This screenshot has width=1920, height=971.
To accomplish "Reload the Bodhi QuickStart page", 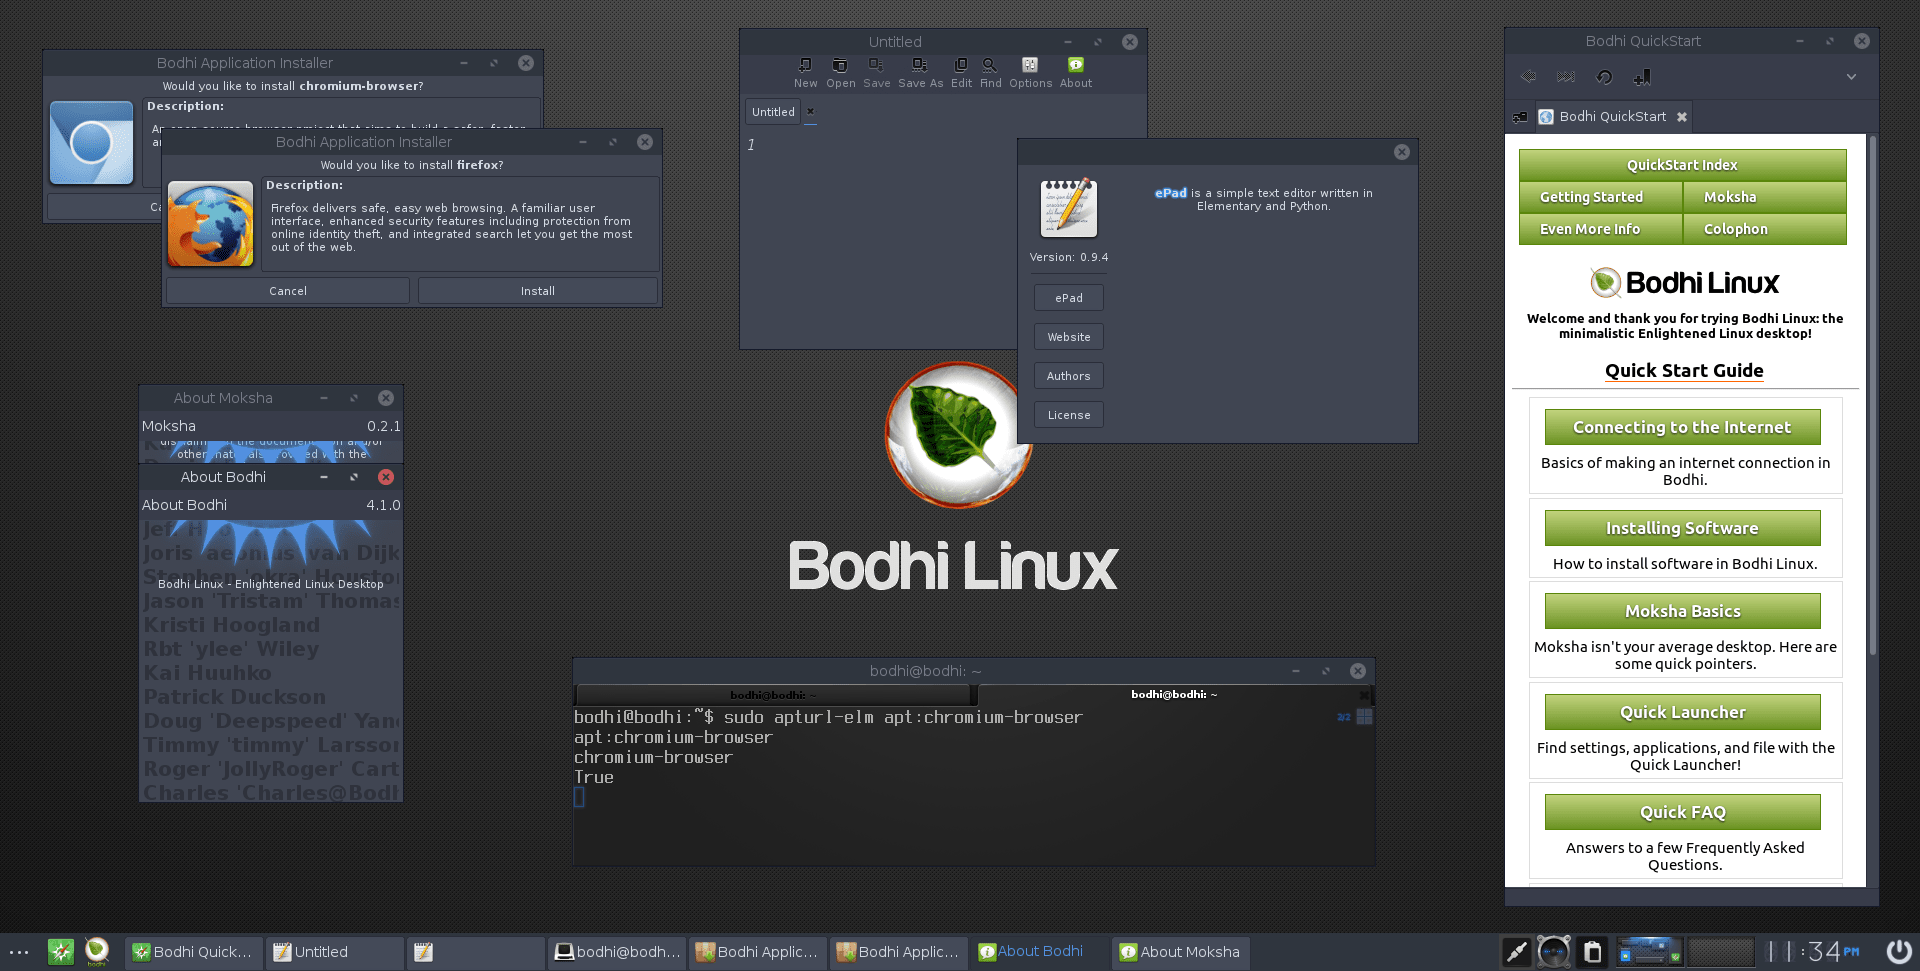I will [1603, 76].
